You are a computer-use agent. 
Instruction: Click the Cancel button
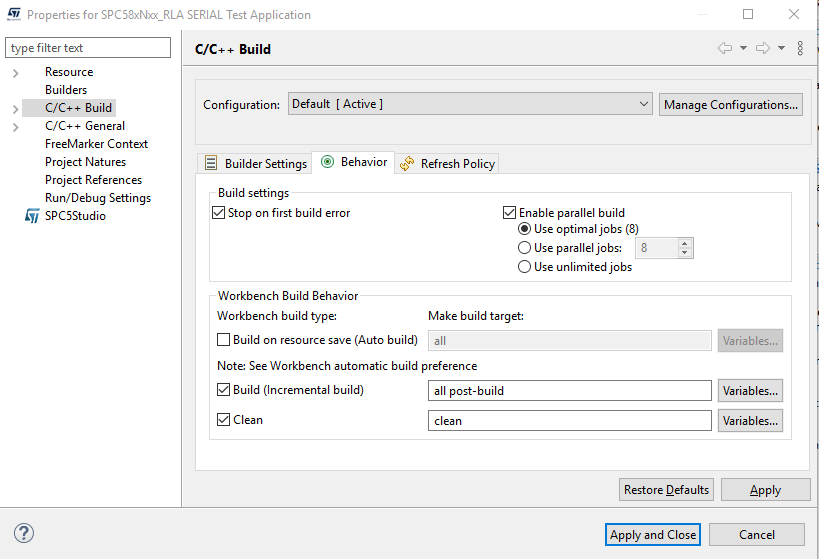tap(756, 534)
